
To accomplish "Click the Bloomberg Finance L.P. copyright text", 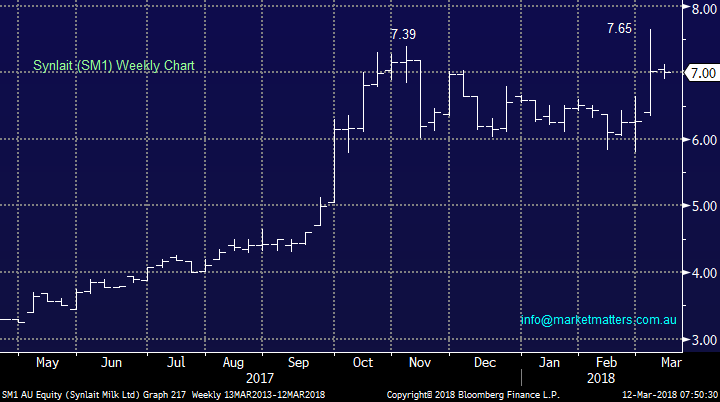I will coord(473,395).
